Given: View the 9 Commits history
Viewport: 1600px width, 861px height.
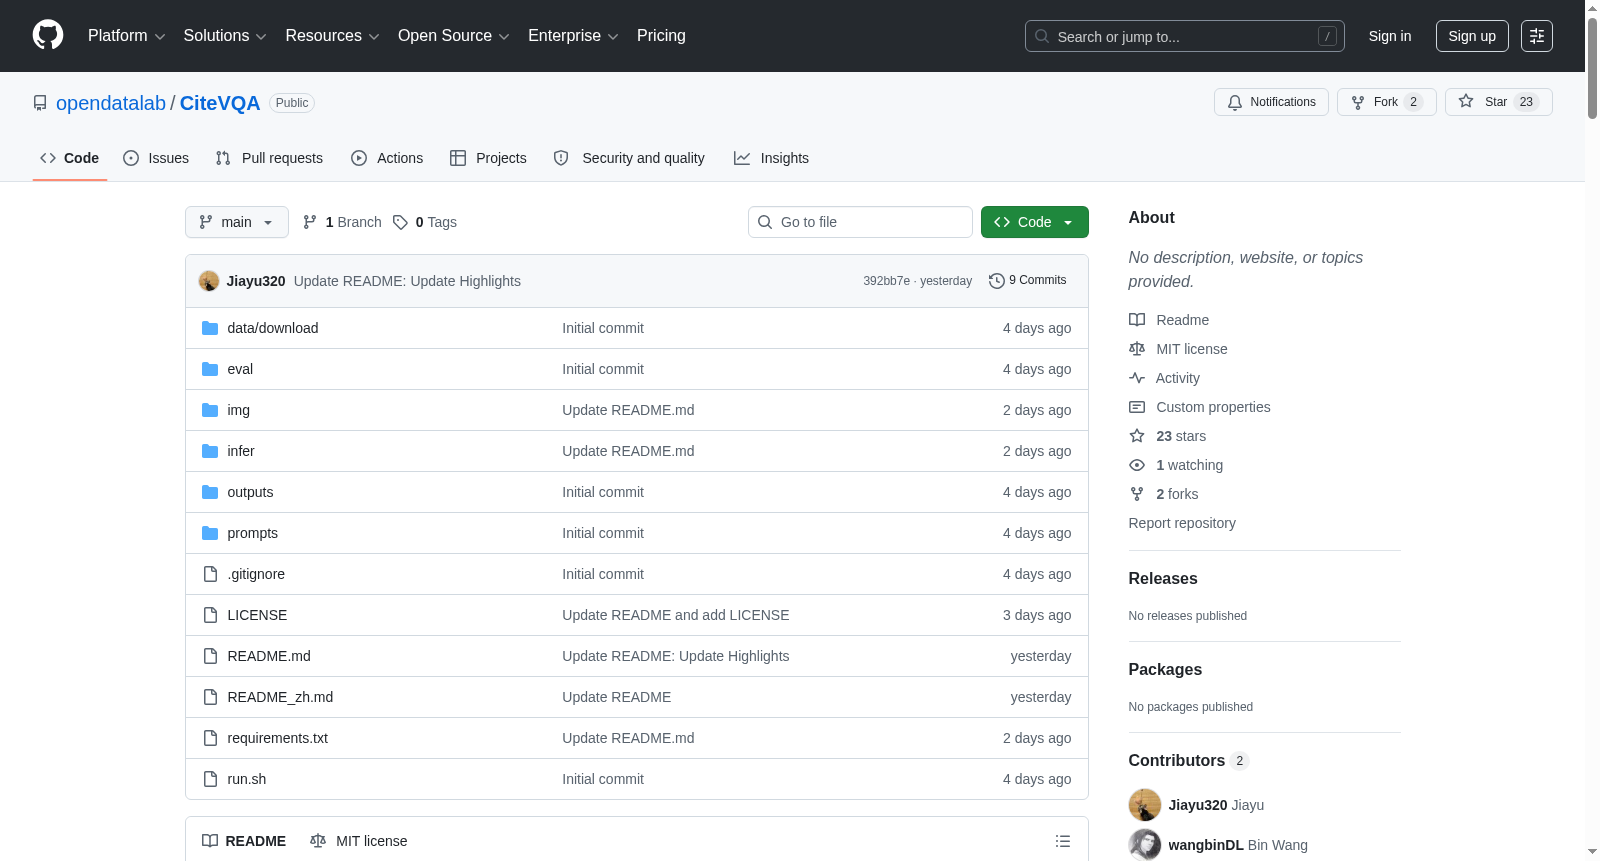Looking at the screenshot, I should click(x=1027, y=281).
